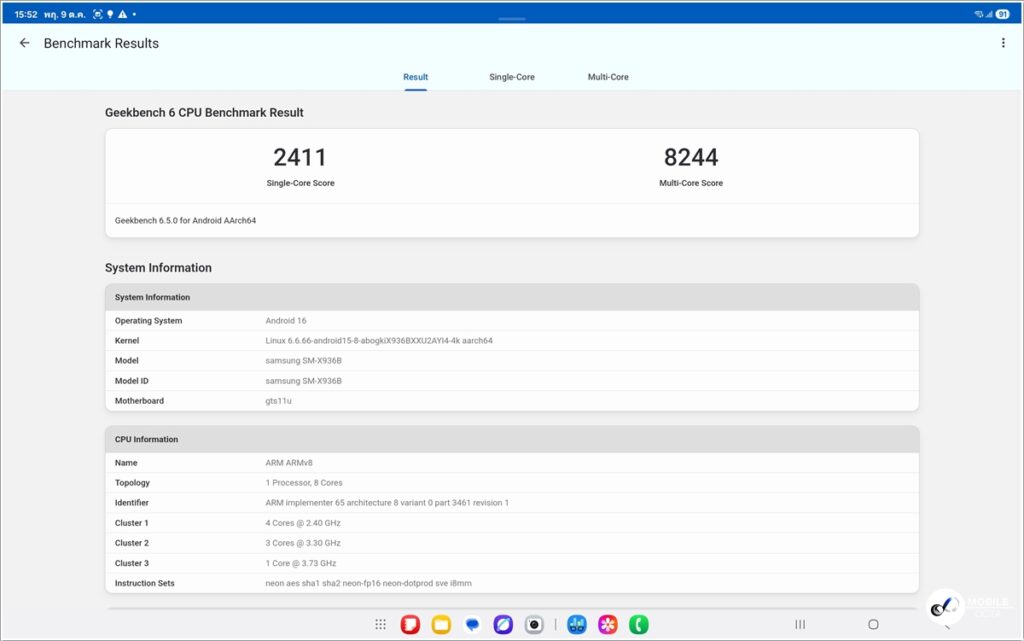Tap the battery indicator in status bar
1024x641 pixels.
click(x=1002, y=14)
